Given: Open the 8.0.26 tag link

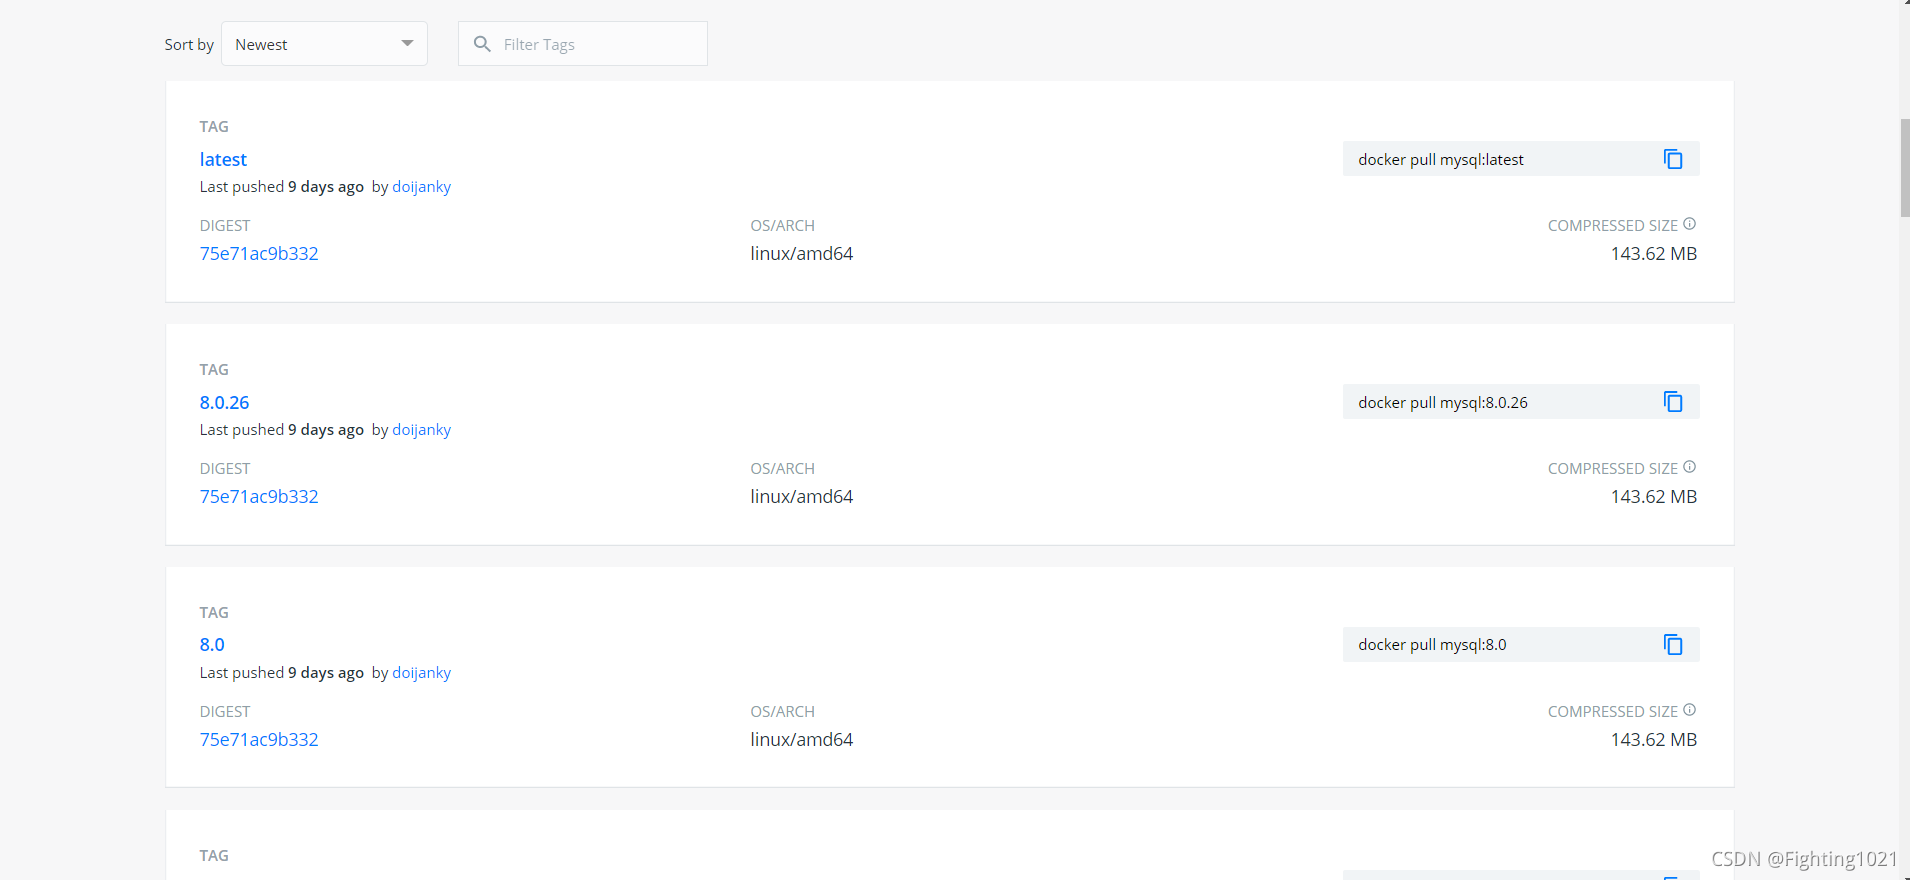Looking at the screenshot, I should 224,402.
